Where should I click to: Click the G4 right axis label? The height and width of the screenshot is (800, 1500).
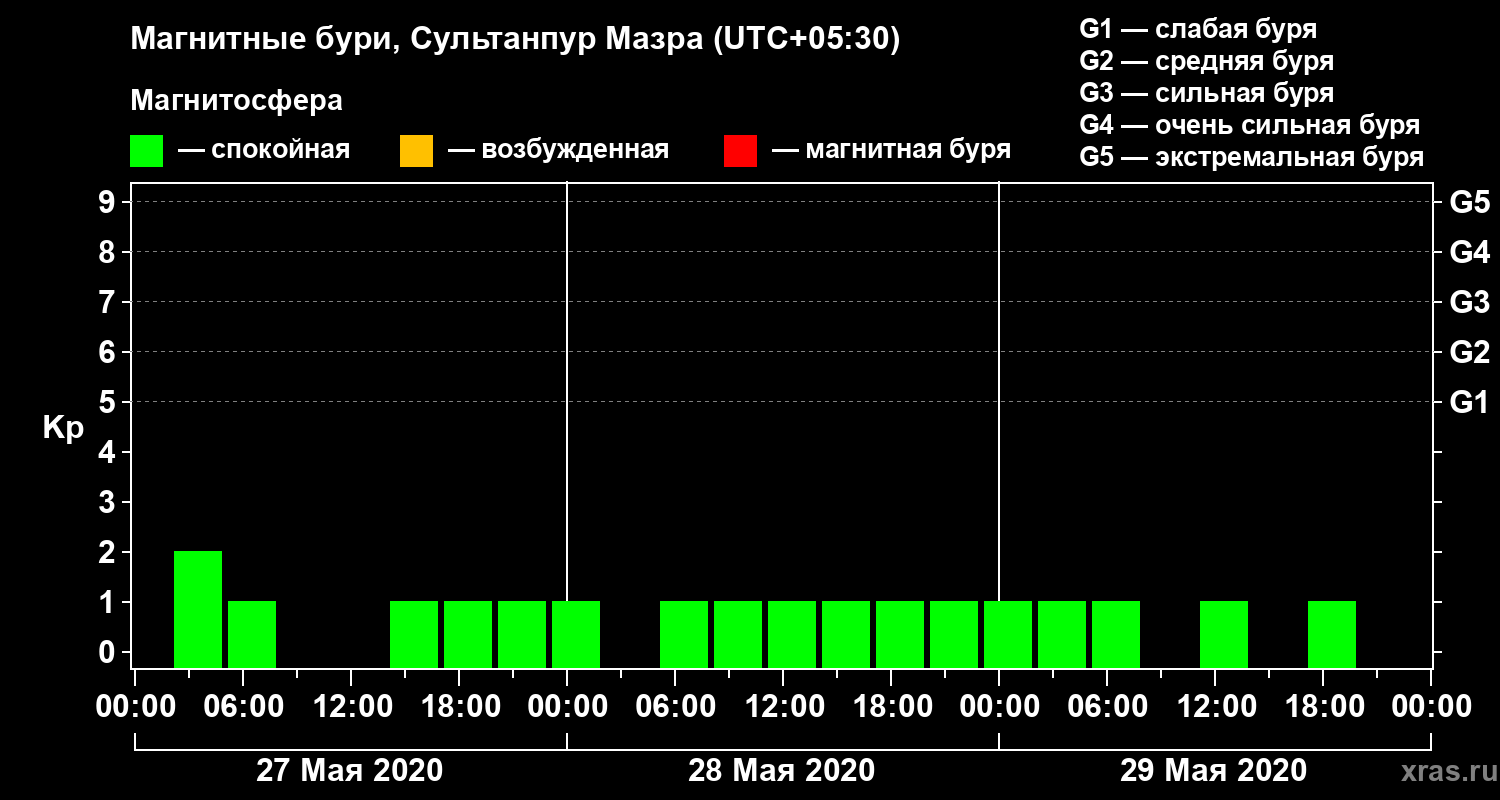coord(1470,252)
